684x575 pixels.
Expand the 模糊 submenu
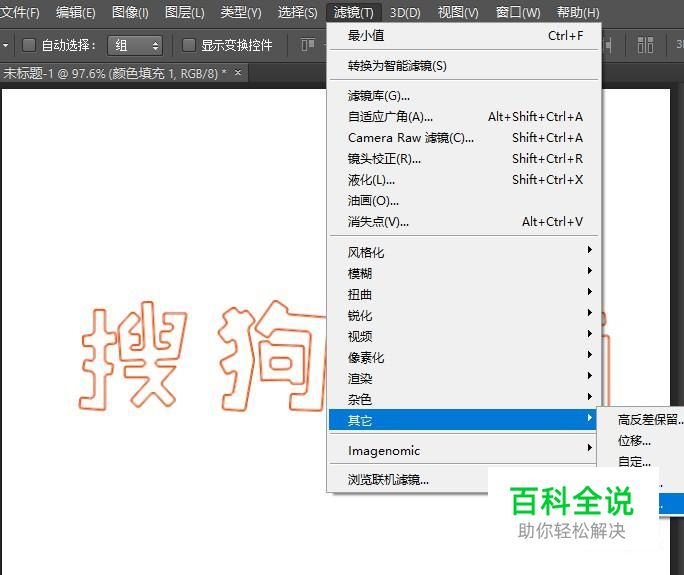click(464, 273)
